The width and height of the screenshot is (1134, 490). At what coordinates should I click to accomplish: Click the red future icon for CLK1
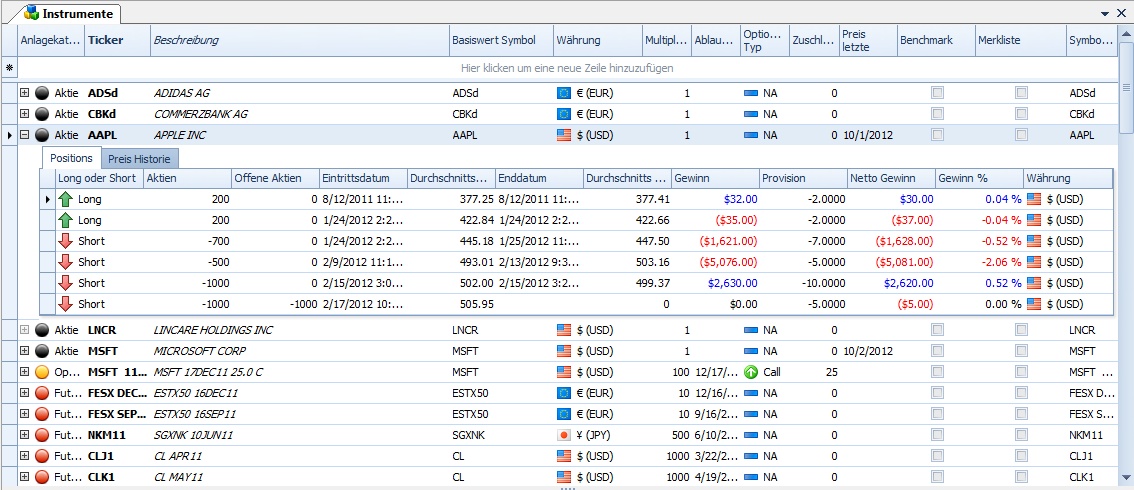[42, 477]
